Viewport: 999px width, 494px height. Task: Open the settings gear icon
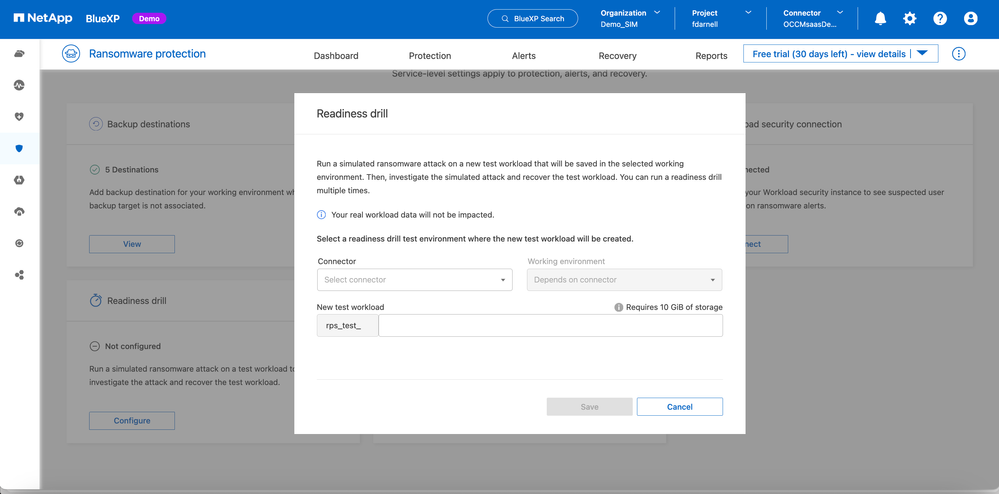point(909,19)
